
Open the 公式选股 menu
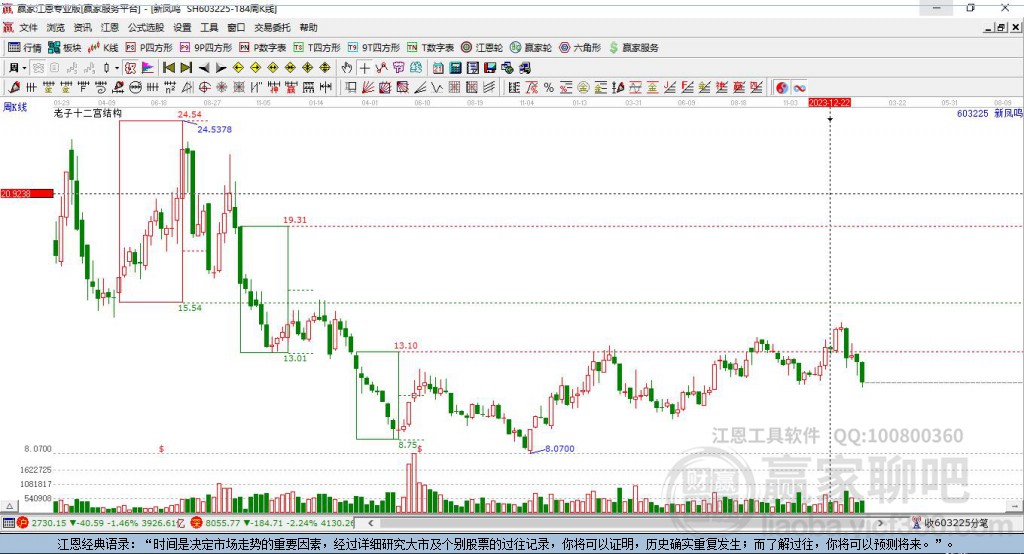coord(146,27)
